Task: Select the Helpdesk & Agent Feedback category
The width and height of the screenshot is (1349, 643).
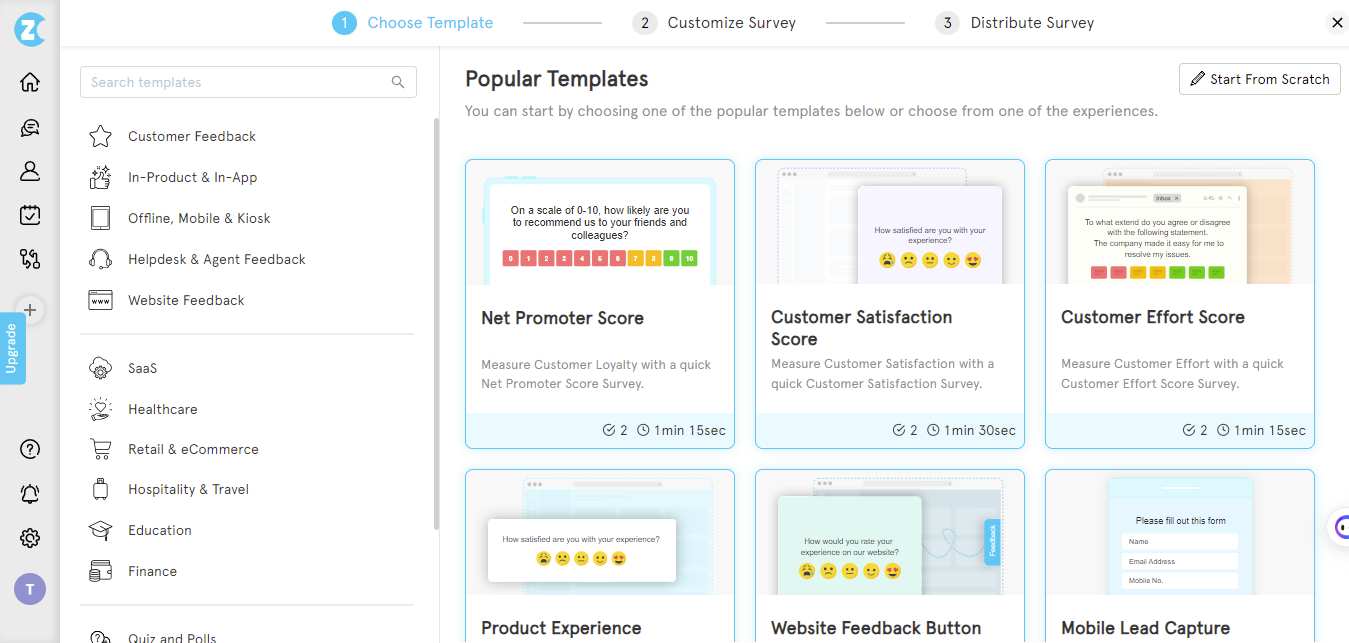Action: 216,259
